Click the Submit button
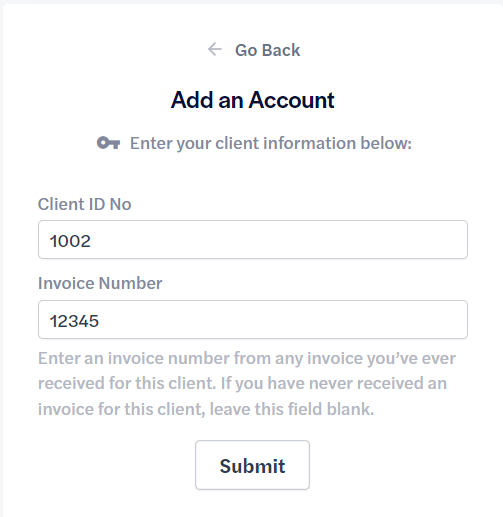Viewport: 503px width, 517px height. click(252, 465)
